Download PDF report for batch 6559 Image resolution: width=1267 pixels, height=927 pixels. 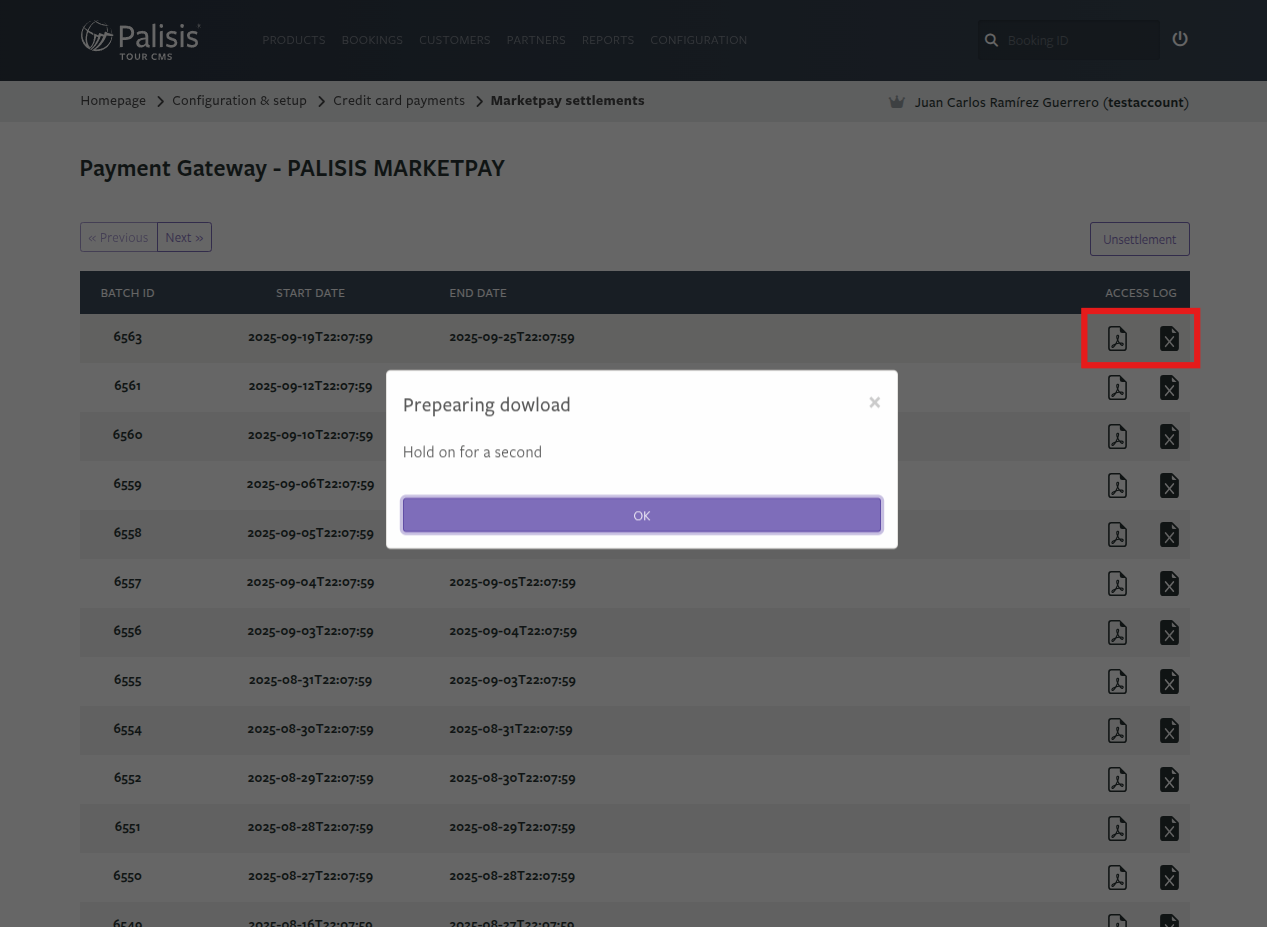(x=1117, y=486)
